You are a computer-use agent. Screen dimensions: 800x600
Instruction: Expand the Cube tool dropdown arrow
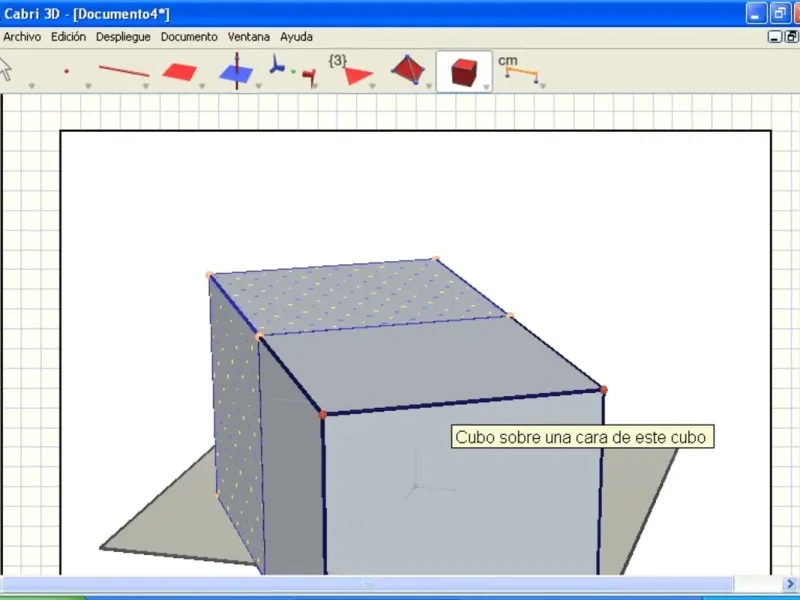[x=486, y=87]
